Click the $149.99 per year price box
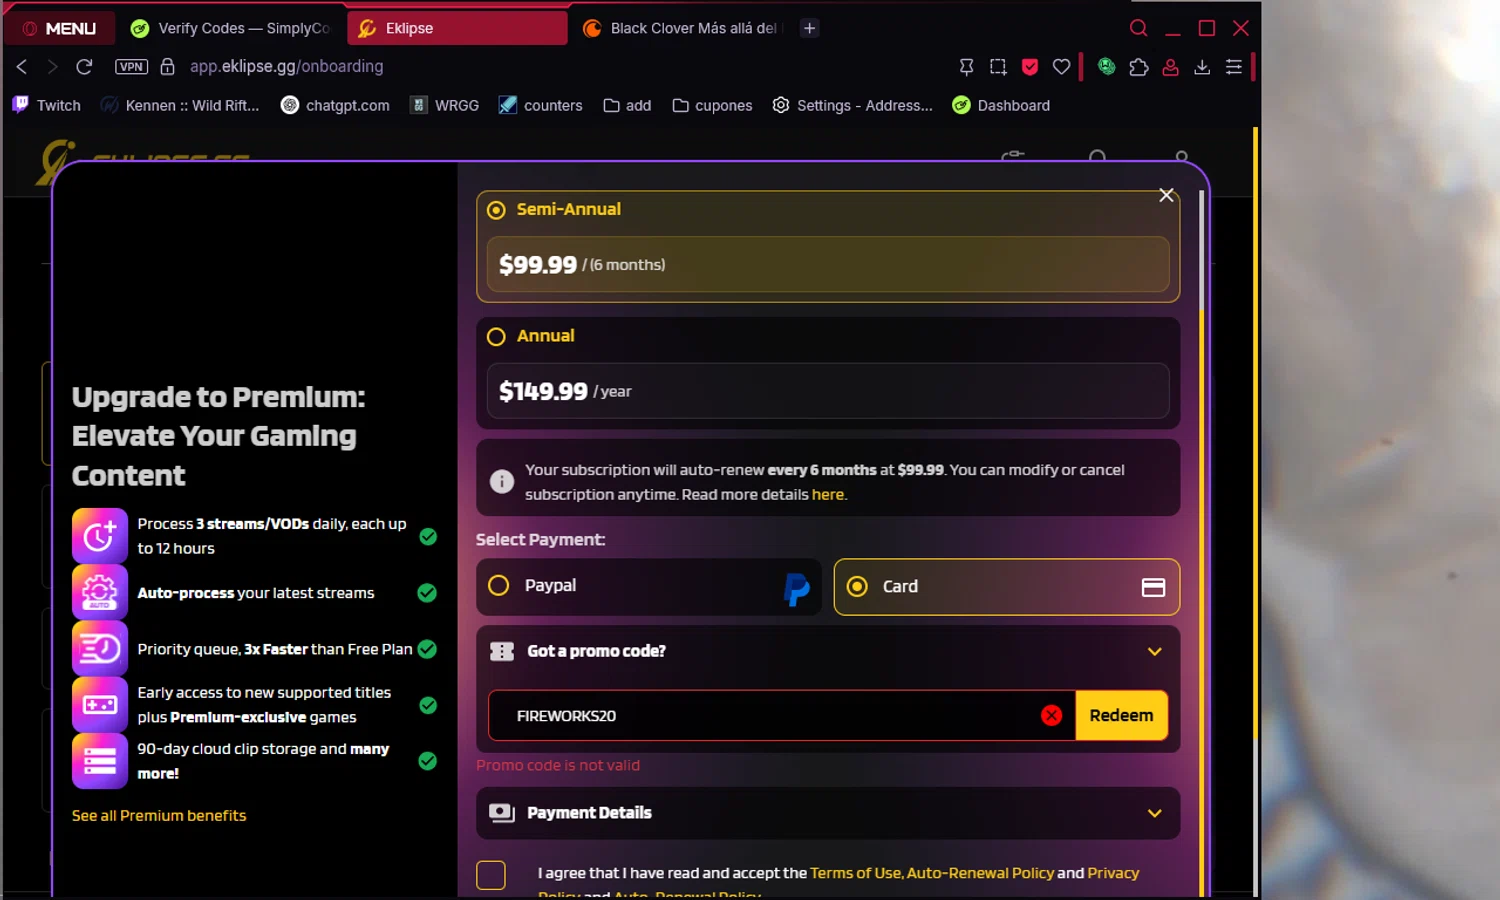Screen dimensions: 1500x900 click(828, 391)
